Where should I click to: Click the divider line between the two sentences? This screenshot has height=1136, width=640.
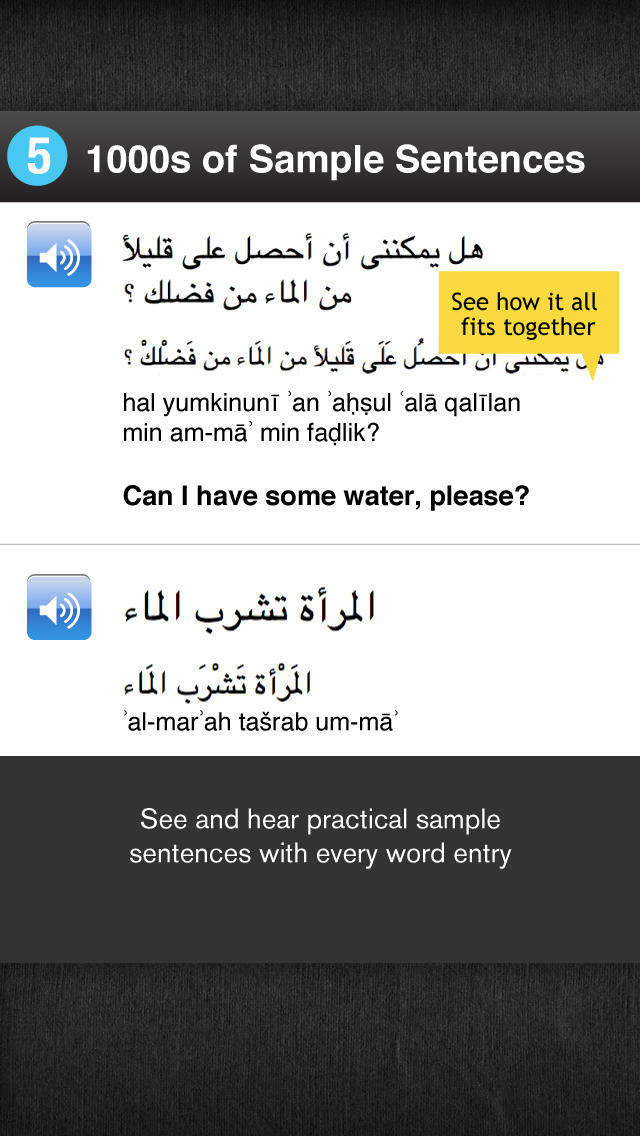(x=320, y=544)
